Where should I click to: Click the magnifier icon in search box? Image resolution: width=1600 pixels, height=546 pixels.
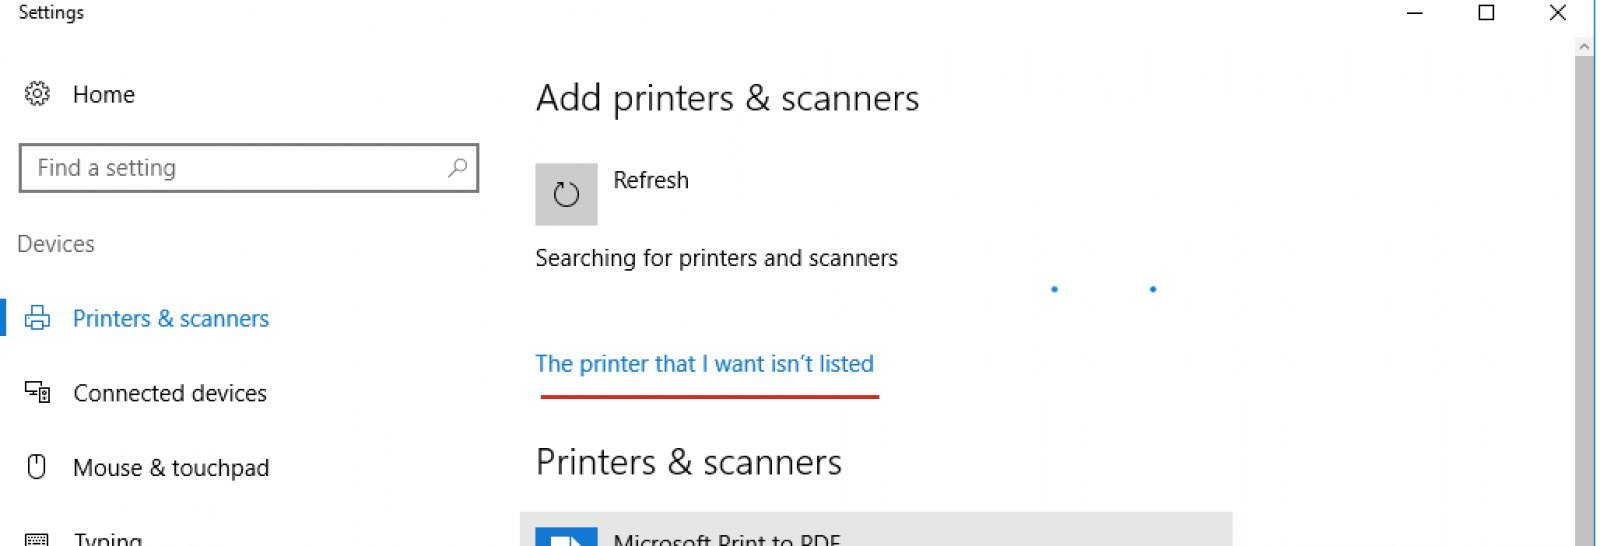click(457, 168)
